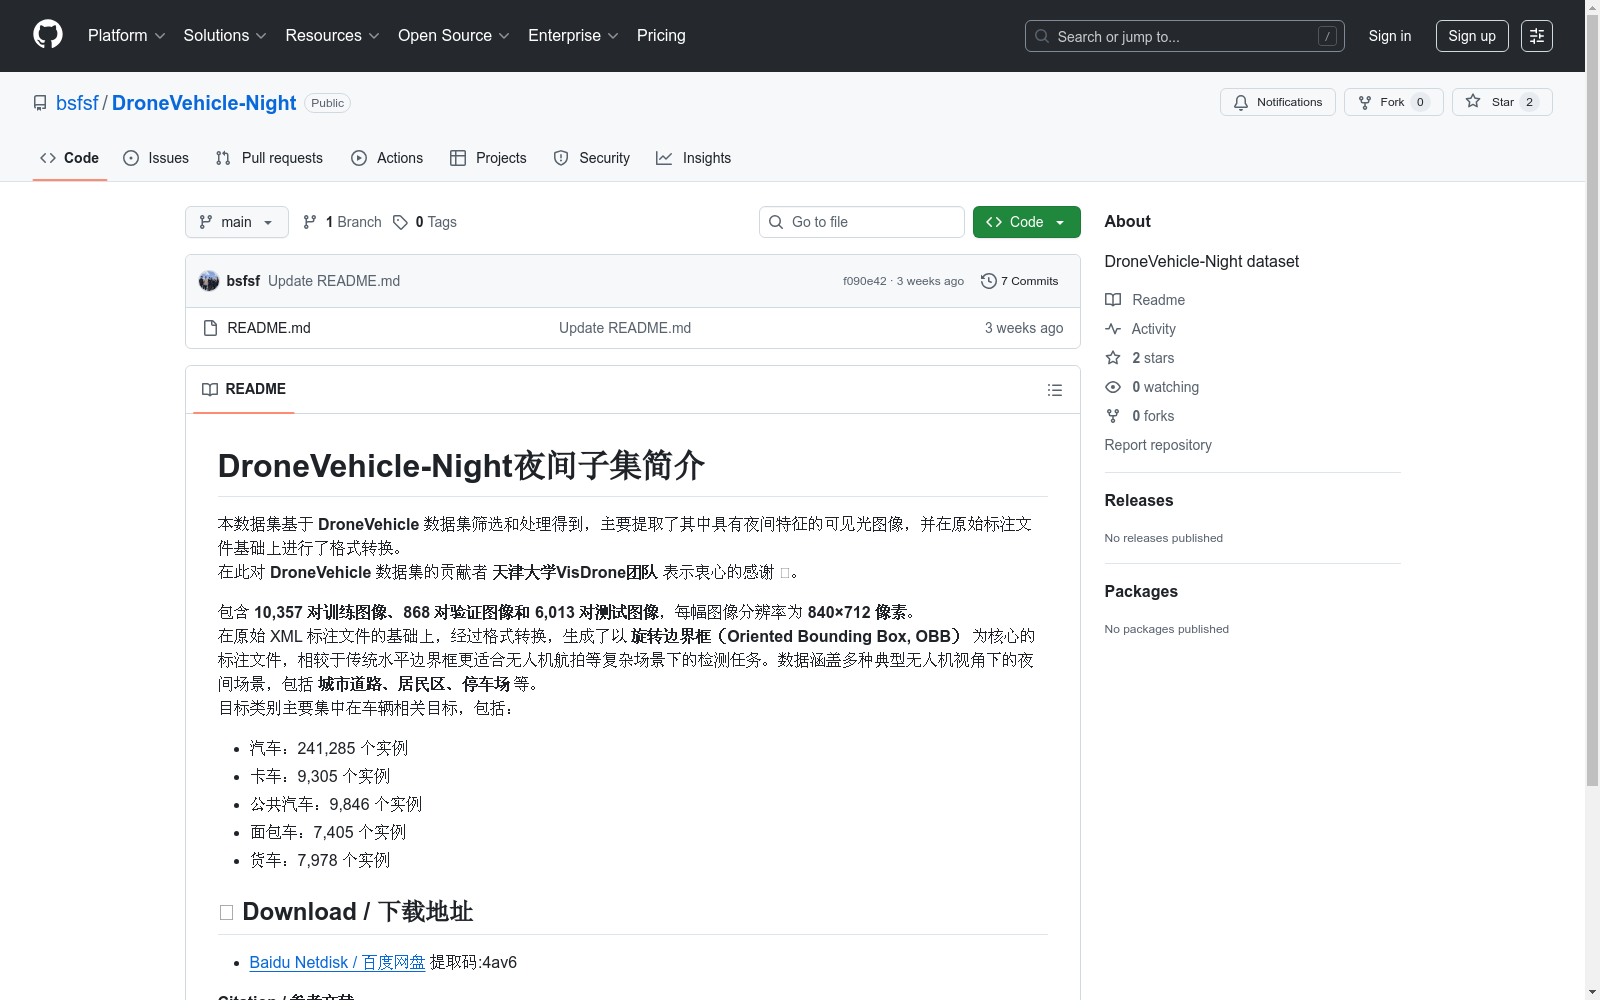Open the README.md file
Screen dimensions: 1600x1000
click(269, 328)
